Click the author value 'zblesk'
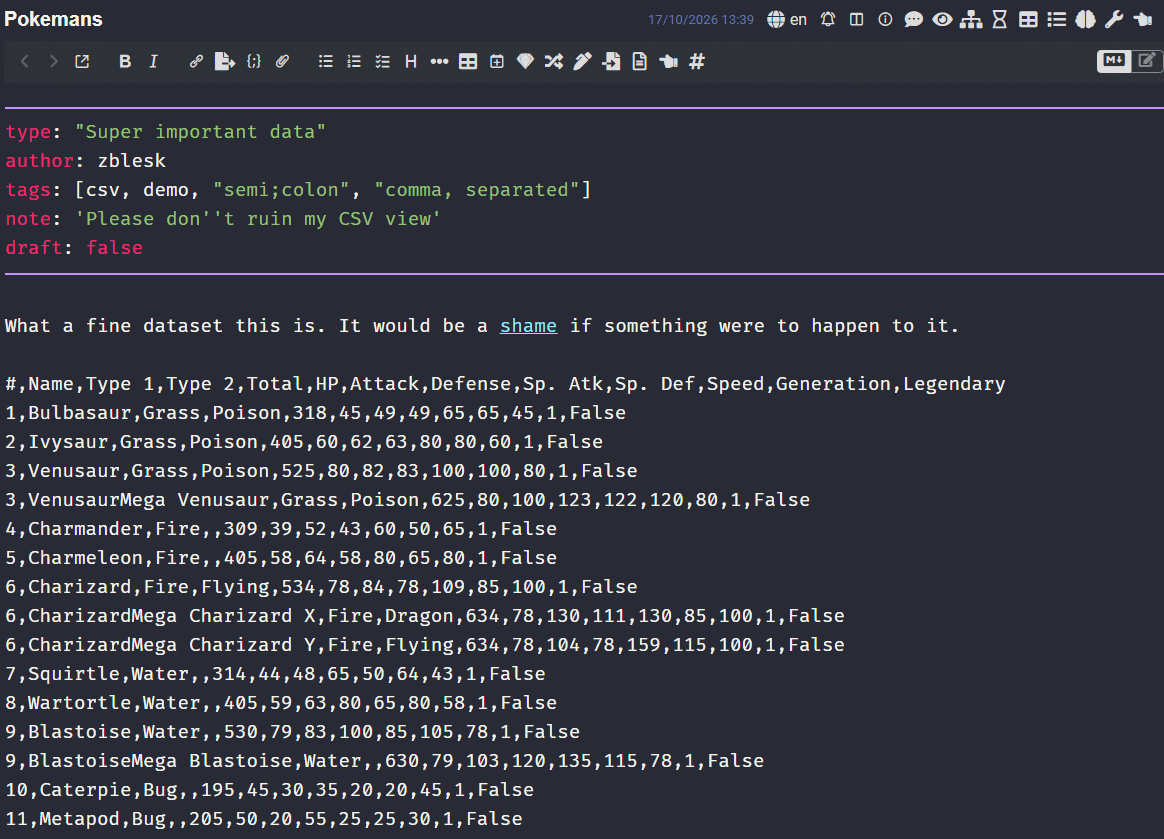This screenshot has height=839, width=1164. 131,161
